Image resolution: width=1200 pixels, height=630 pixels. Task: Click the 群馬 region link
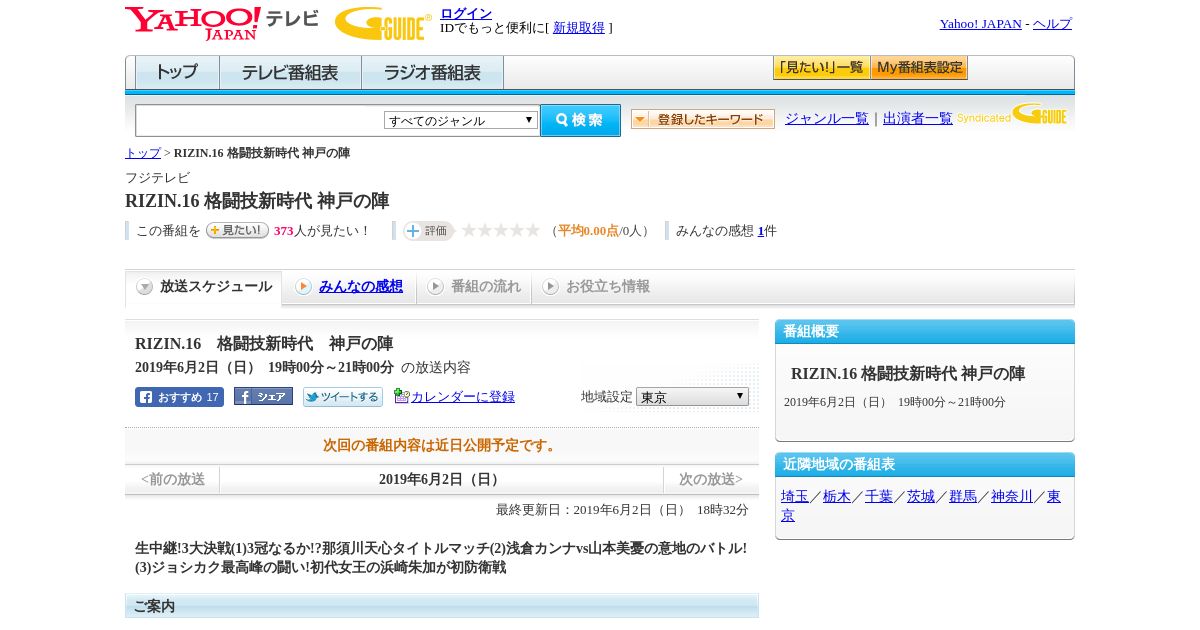[963, 496]
